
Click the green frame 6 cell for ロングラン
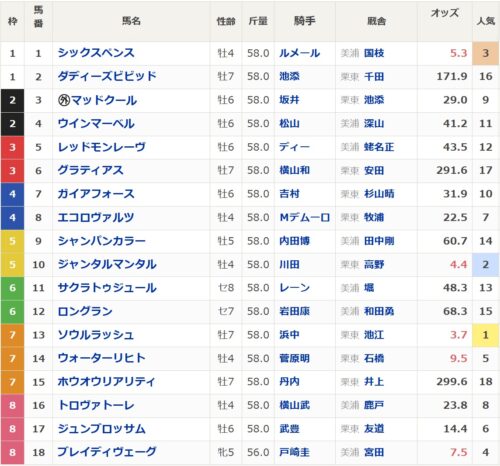tap(12, 311)
